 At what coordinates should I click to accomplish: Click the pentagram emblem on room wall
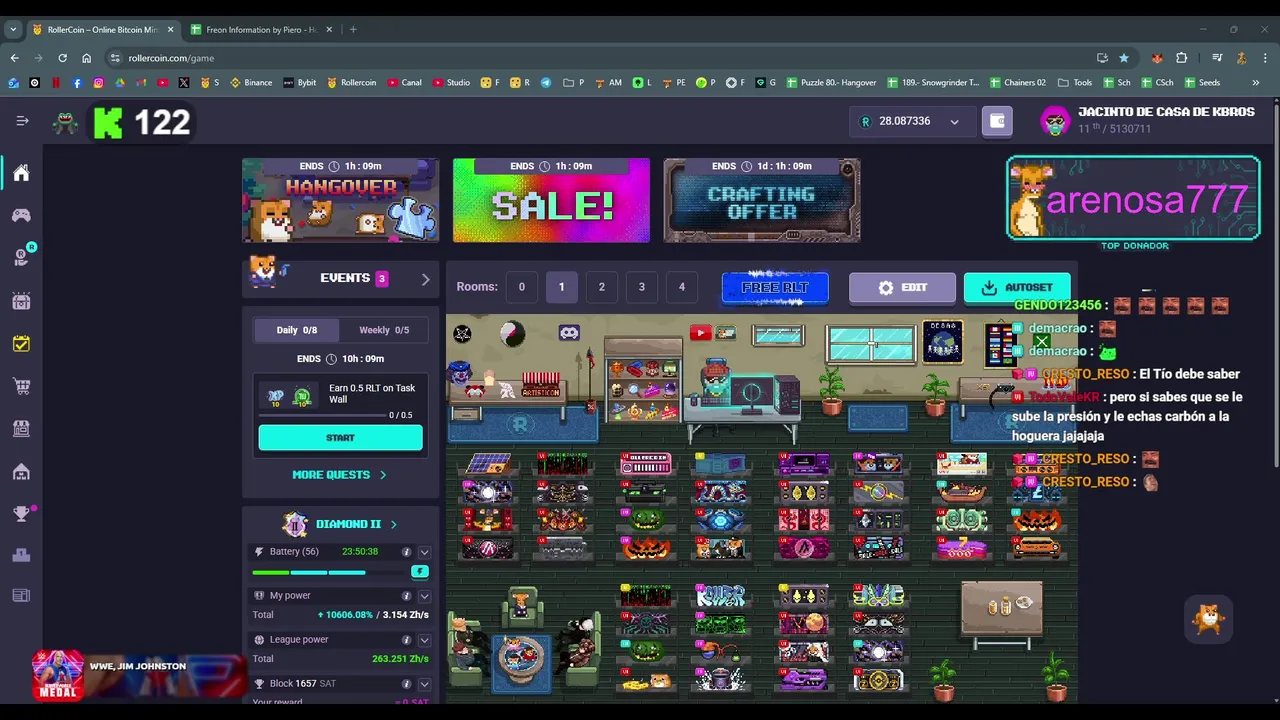point(462,333)
